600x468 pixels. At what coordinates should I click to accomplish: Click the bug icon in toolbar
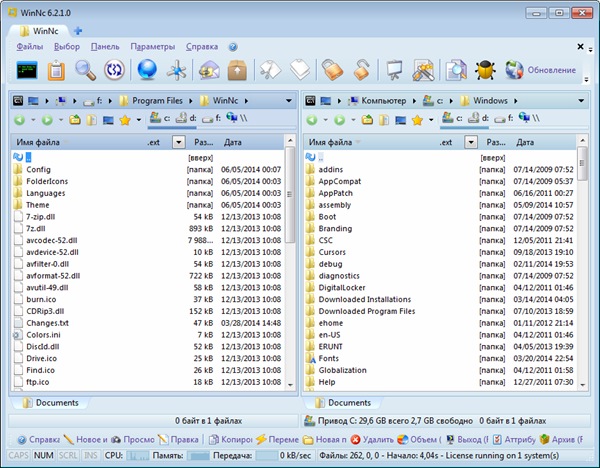tap(486, 70)
